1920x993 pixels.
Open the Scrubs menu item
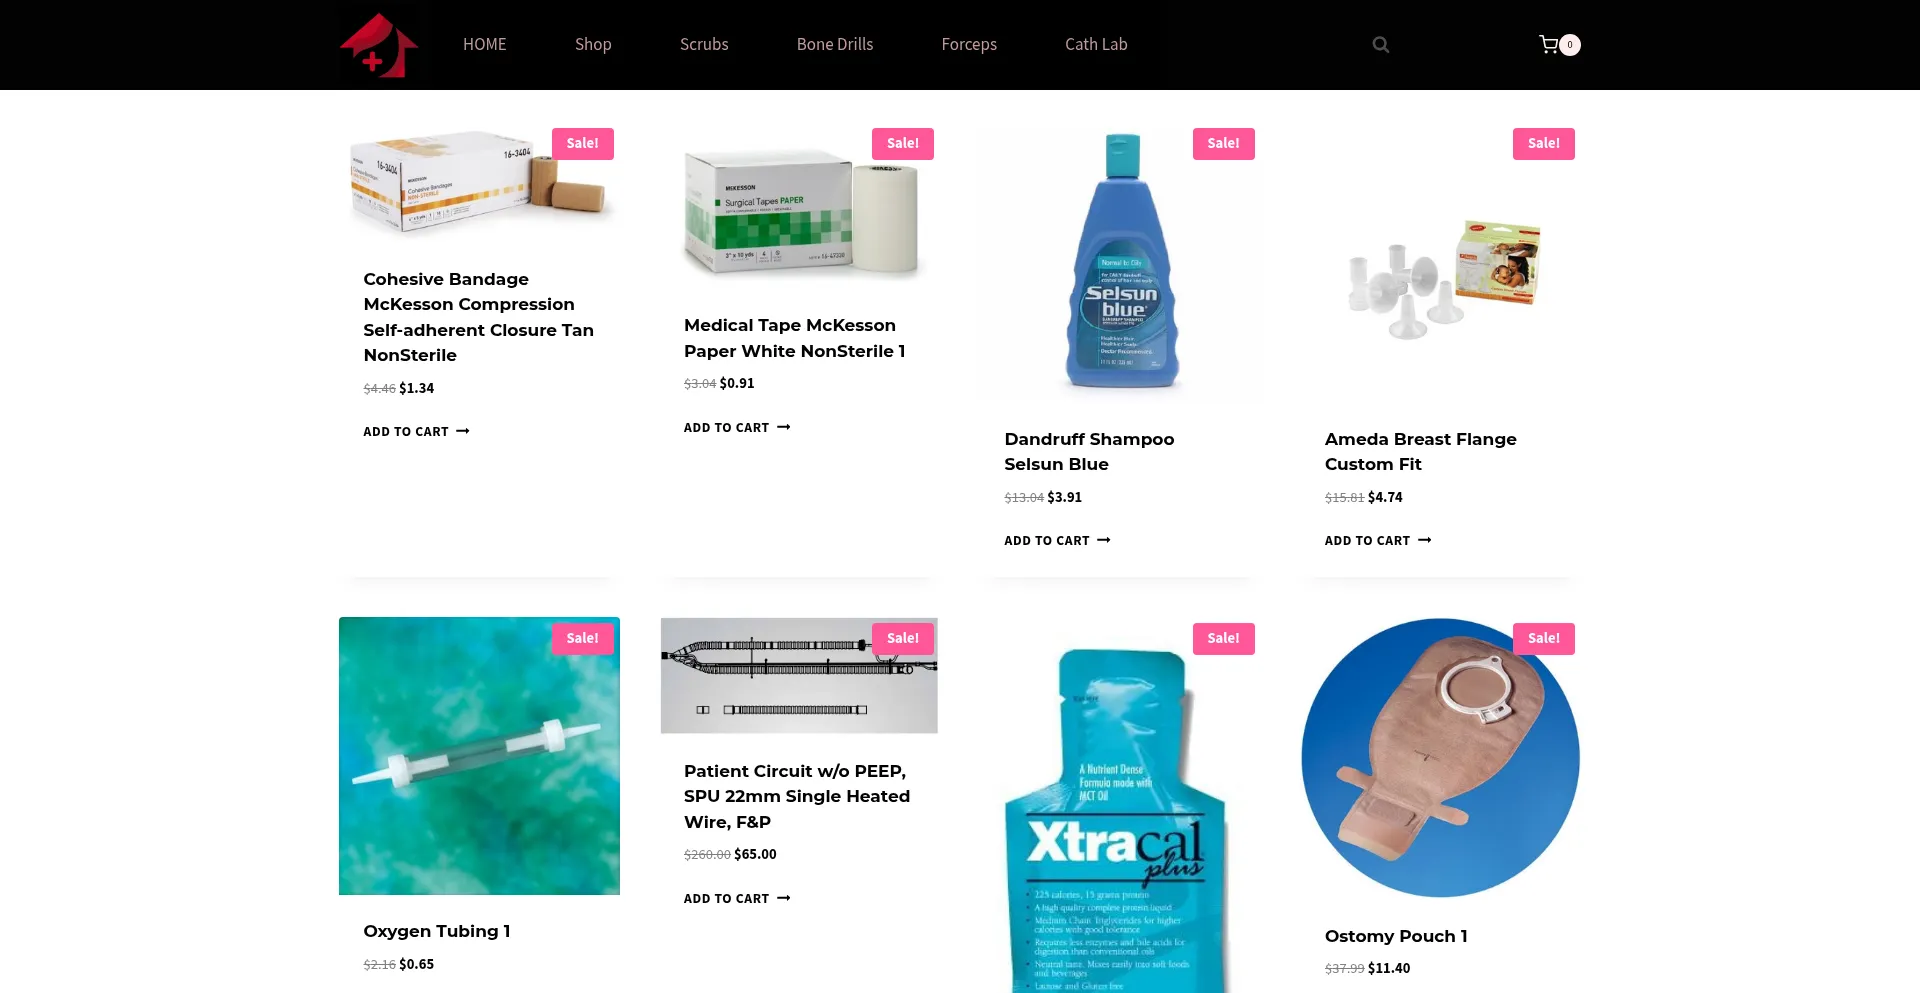pyautogui.click(x=704, y=45)
